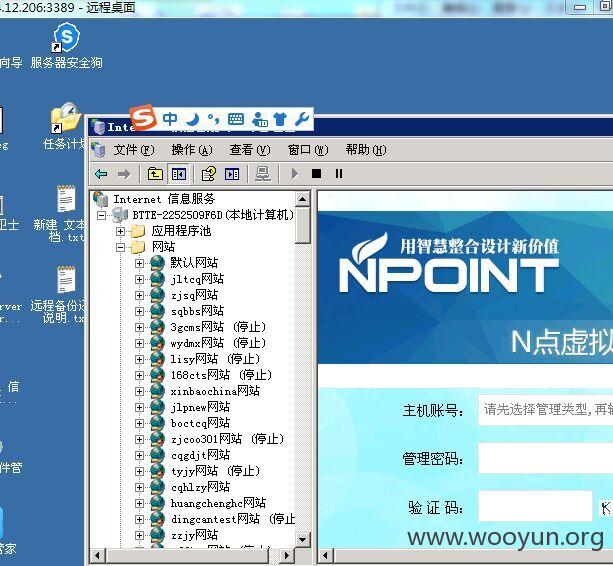Click the properties toolbar icon

click(208, 174)
